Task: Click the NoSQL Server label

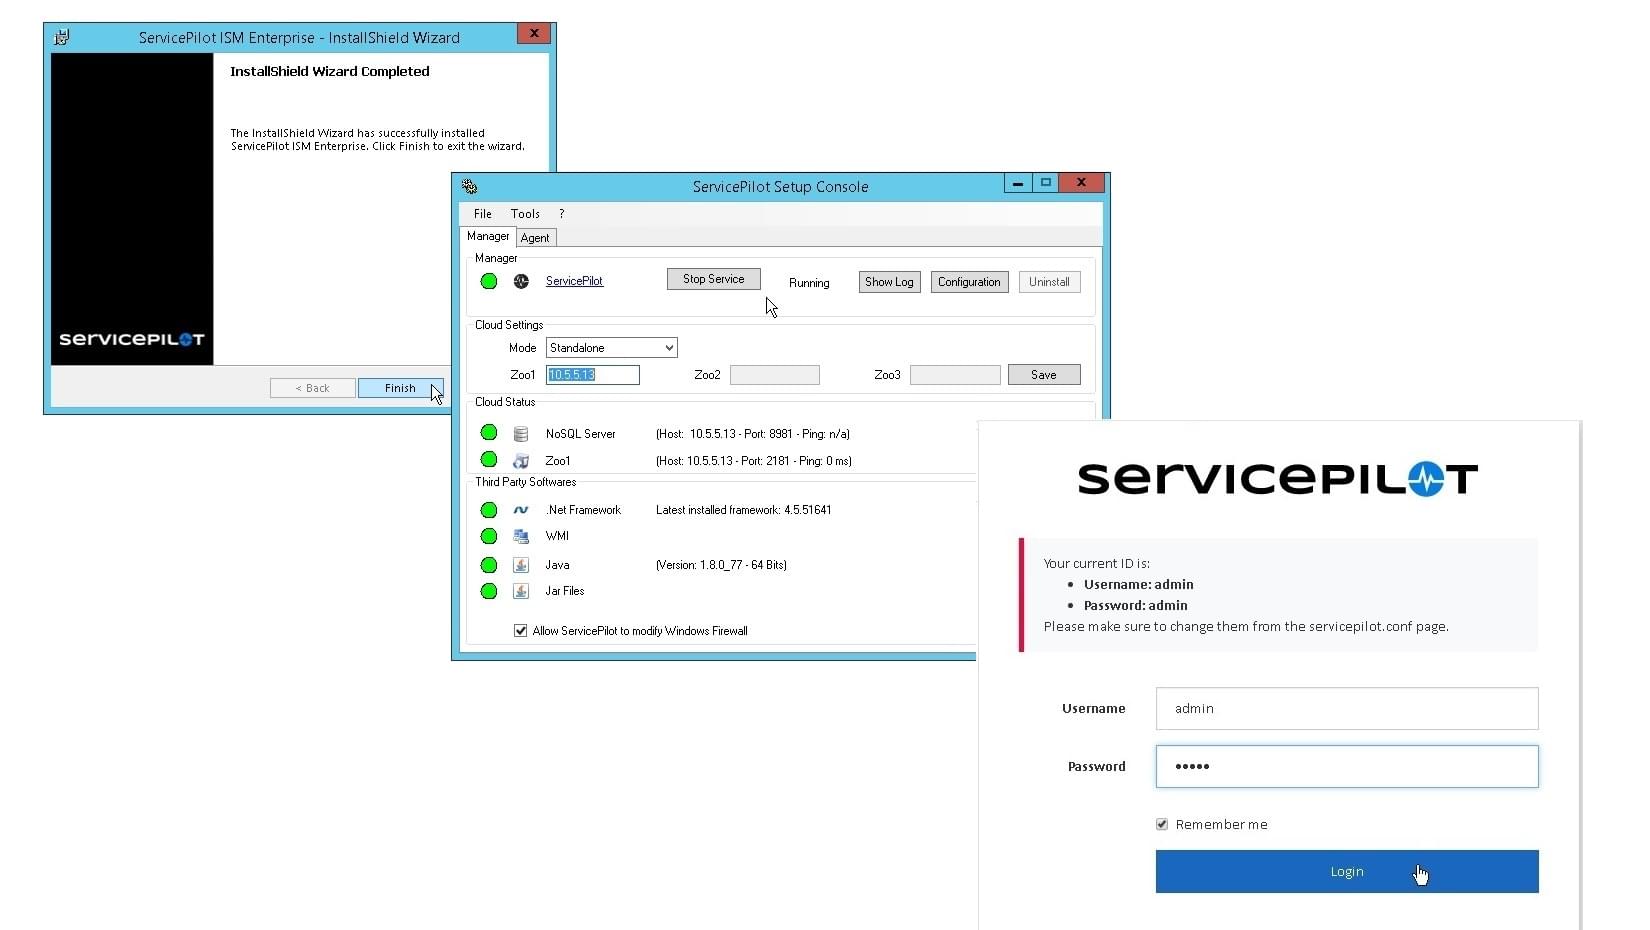Action: pyautogui.click(x=581, y=434)
